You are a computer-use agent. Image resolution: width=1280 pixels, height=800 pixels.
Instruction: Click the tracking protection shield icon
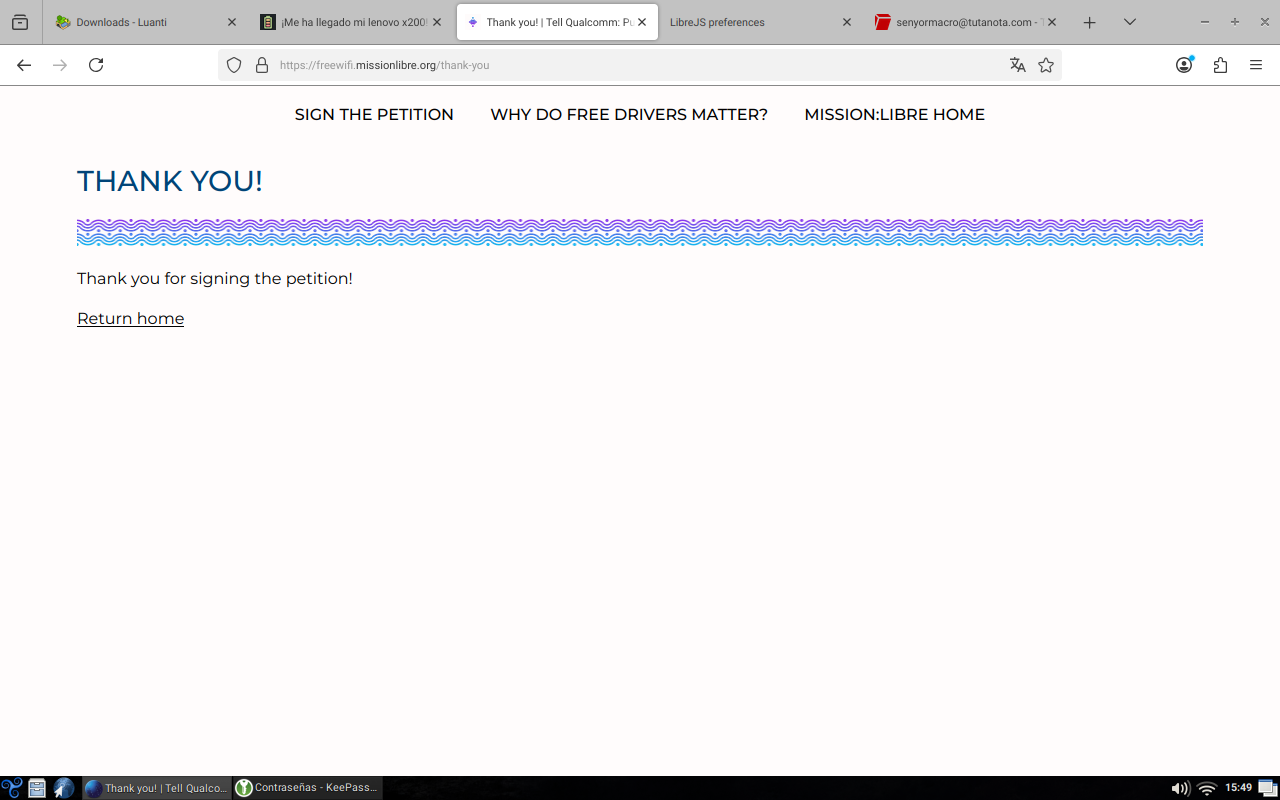click(x=234, y=65)
